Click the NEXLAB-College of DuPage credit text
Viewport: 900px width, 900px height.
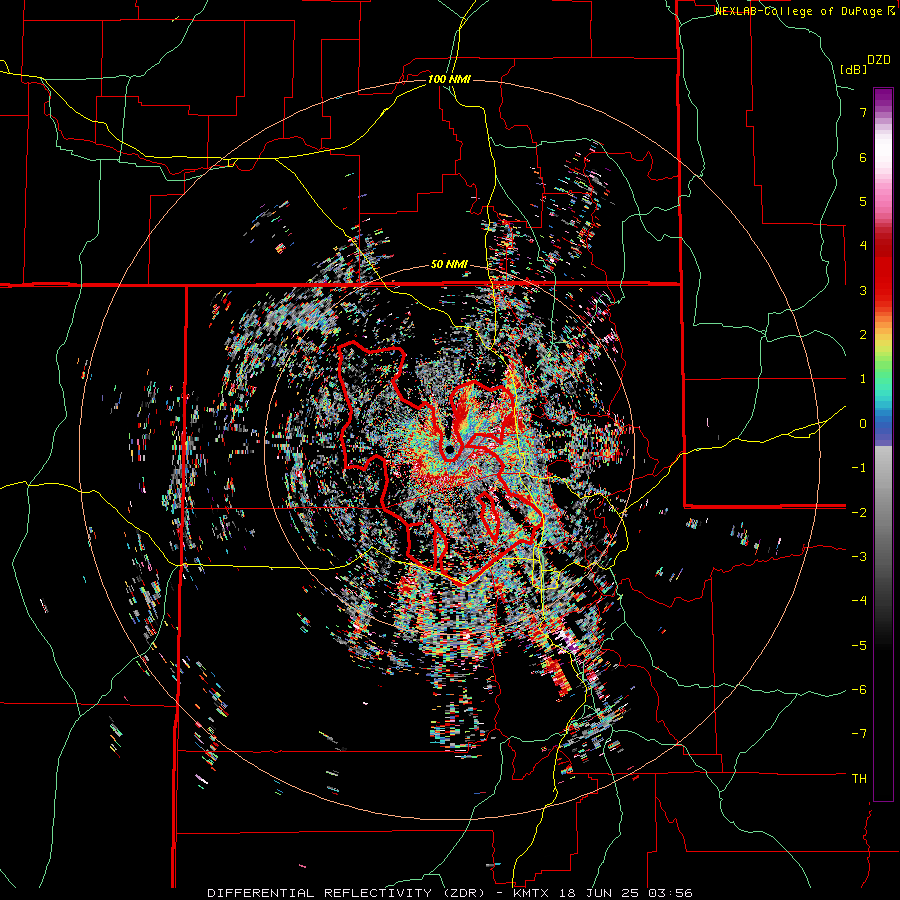coord(800,11)
